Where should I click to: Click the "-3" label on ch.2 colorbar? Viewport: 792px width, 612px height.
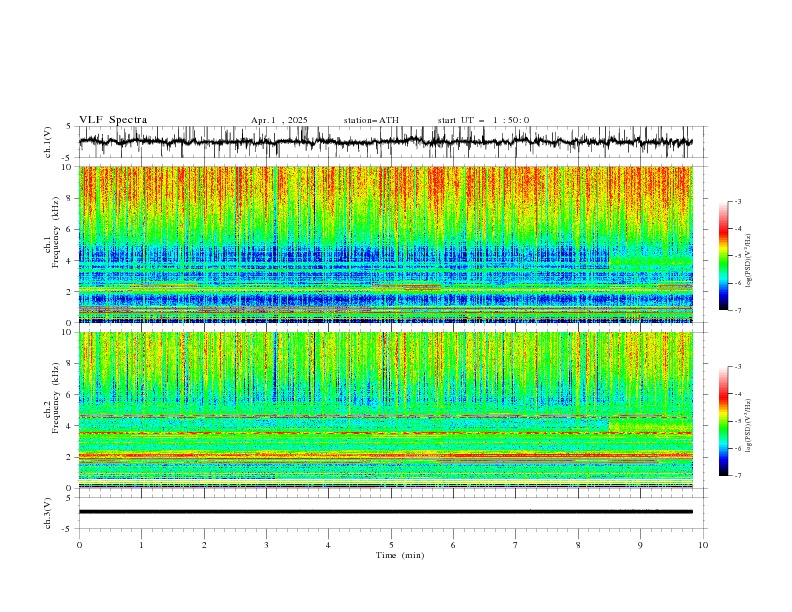(738, 367)
